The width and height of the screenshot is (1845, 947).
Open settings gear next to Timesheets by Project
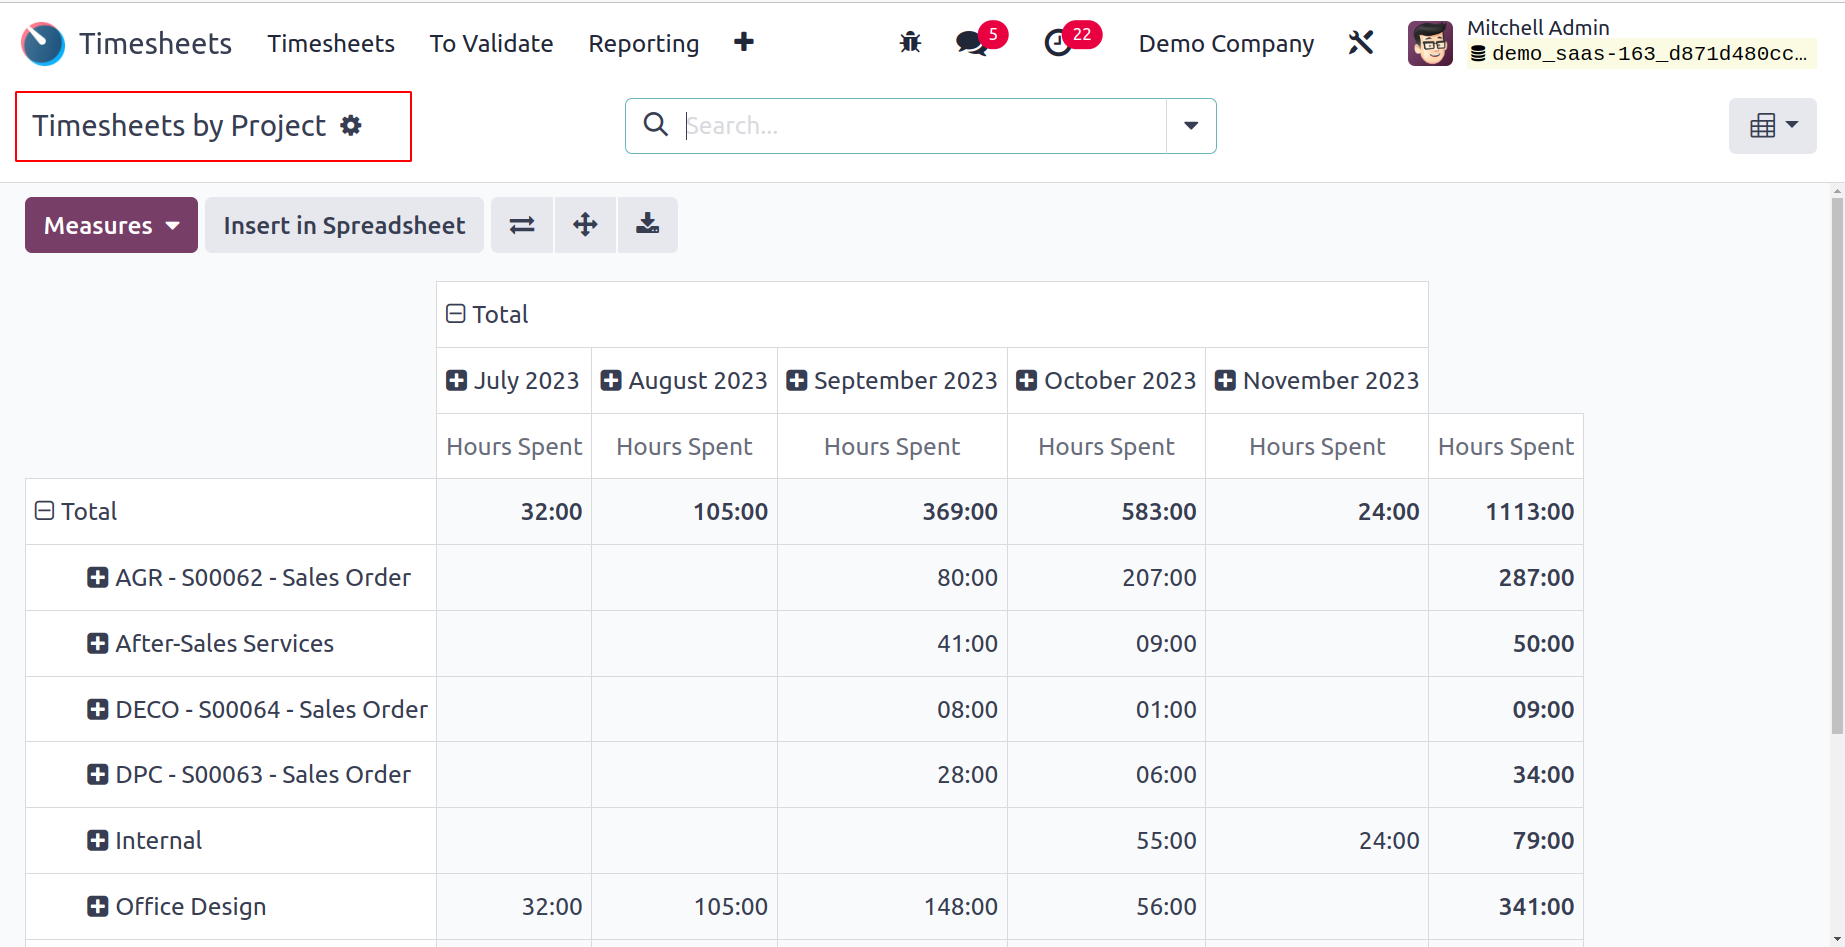point(351,125)
